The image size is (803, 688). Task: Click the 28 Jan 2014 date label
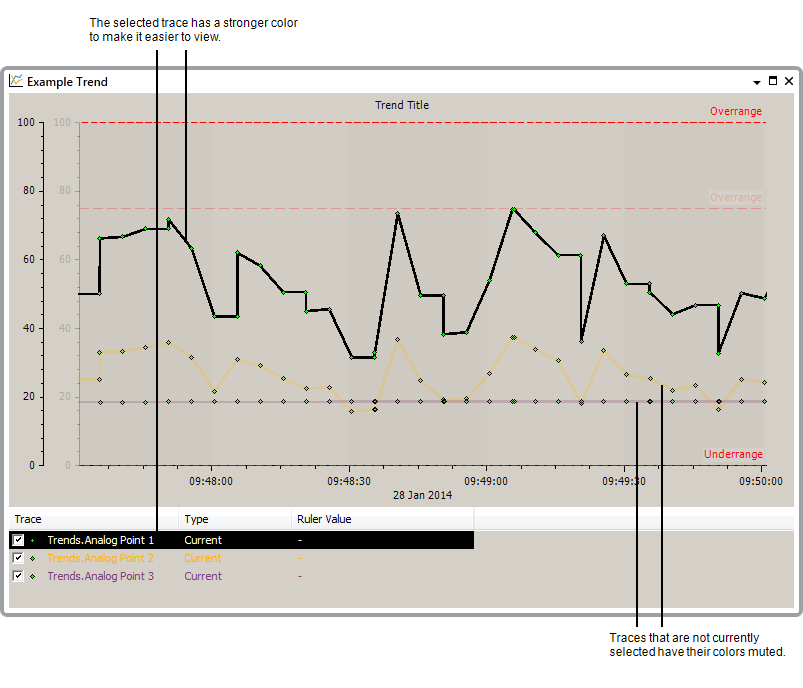click(x=421, y=495)
